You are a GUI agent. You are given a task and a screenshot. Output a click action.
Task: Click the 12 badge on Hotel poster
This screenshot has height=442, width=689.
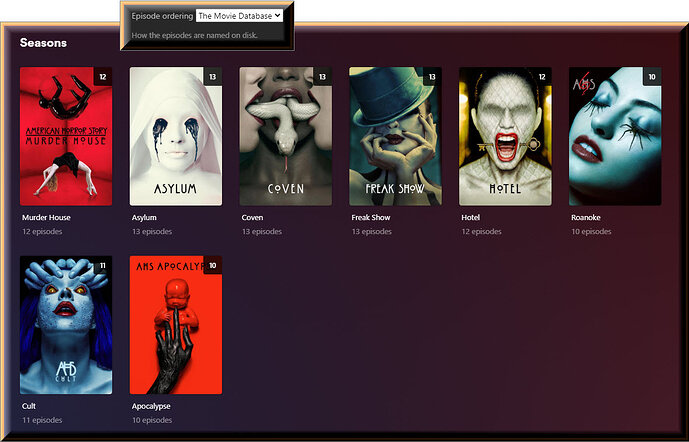click(x=542, y=76)
